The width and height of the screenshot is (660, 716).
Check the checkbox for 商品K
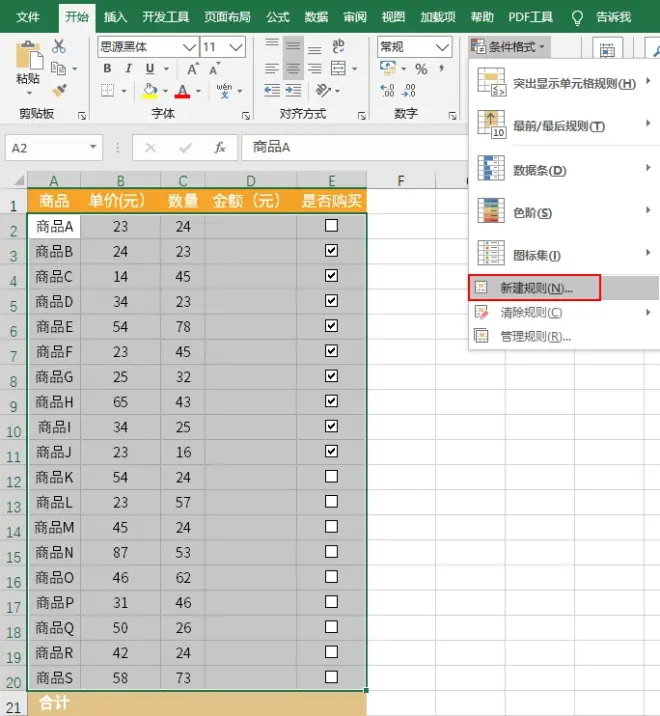point(332,477)
